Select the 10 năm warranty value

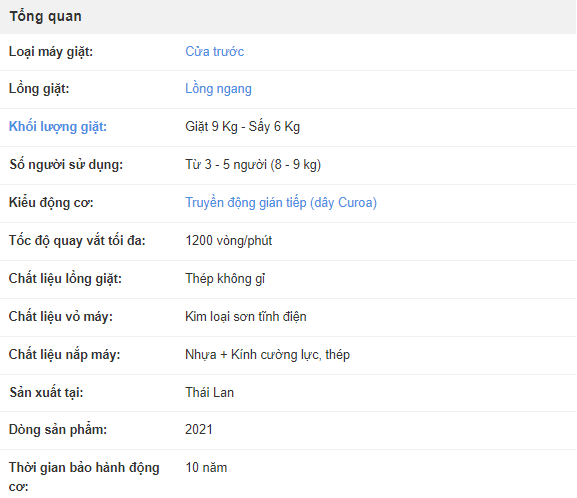point(206,468)
